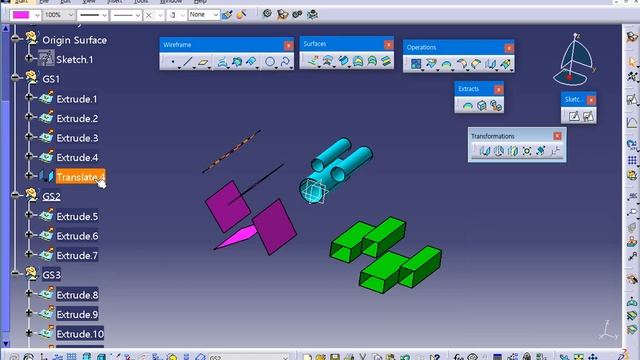
Task: Open the layer dropdown showing None
Action: (216, 15)
